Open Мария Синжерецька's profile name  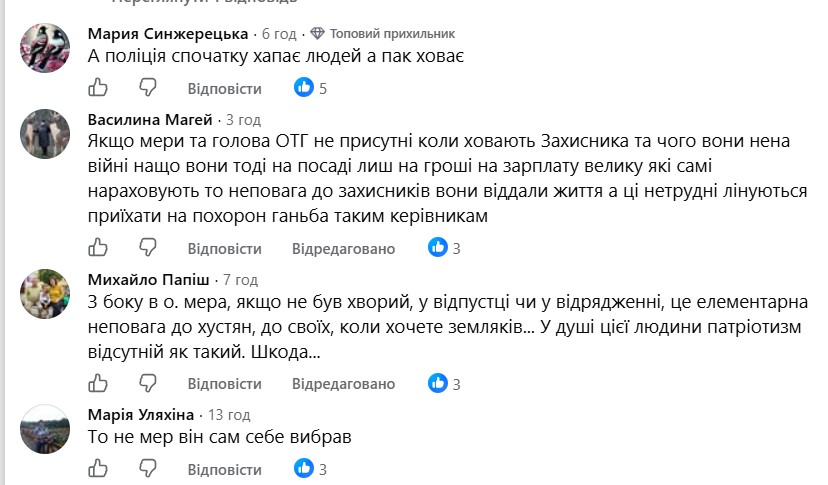168,34
